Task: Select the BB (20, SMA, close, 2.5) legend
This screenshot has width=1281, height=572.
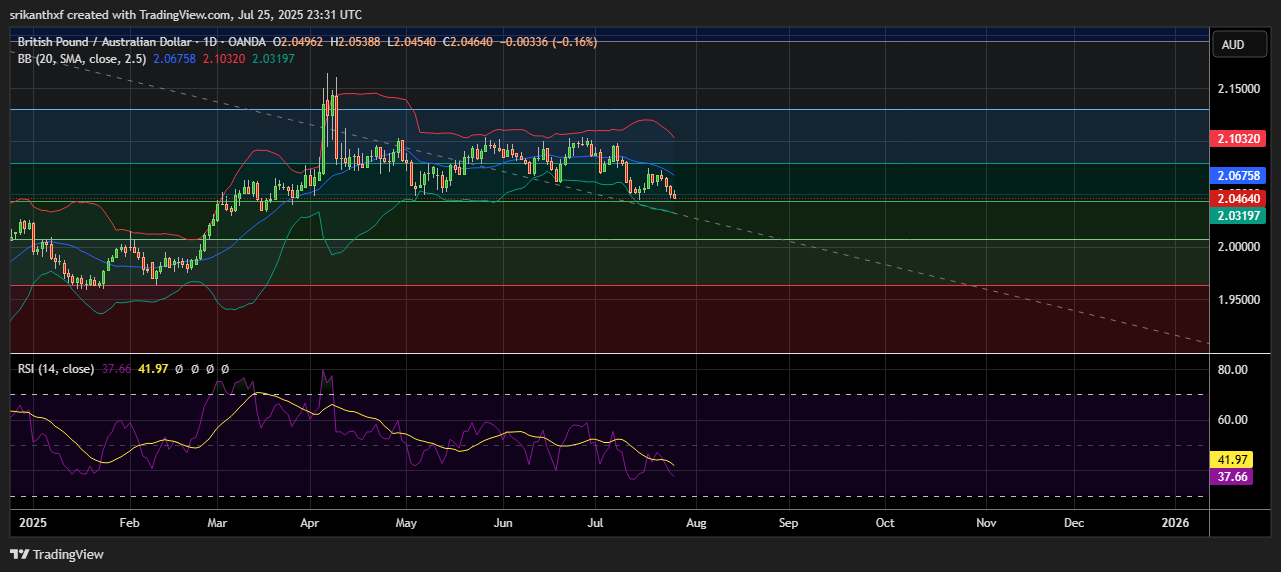Action: (x=82, y=59)
